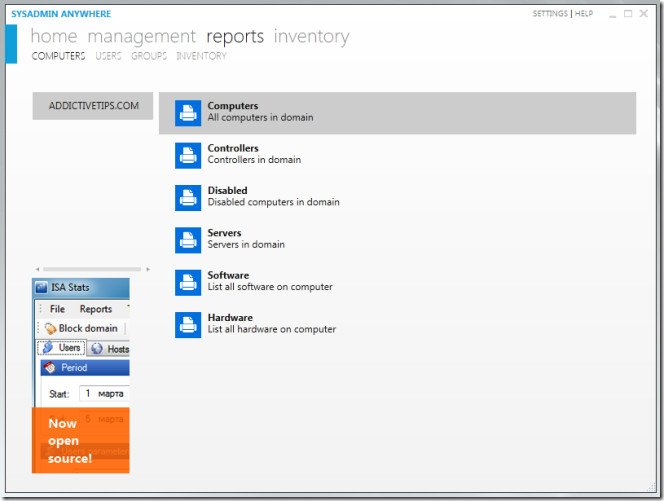Click the domain list horizontal scrollbar track

point(92,269)
